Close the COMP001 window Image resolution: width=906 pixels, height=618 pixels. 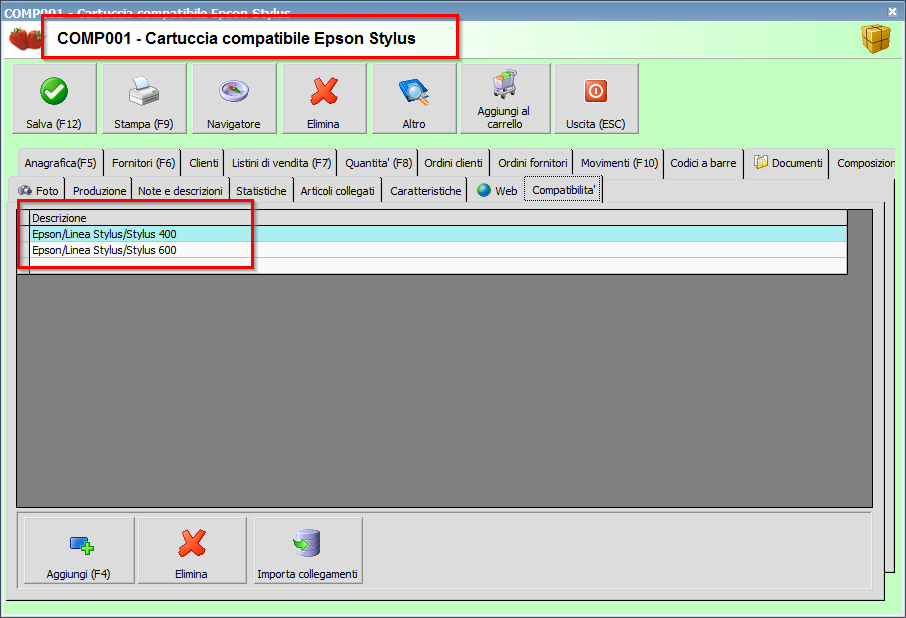(893, 11)
